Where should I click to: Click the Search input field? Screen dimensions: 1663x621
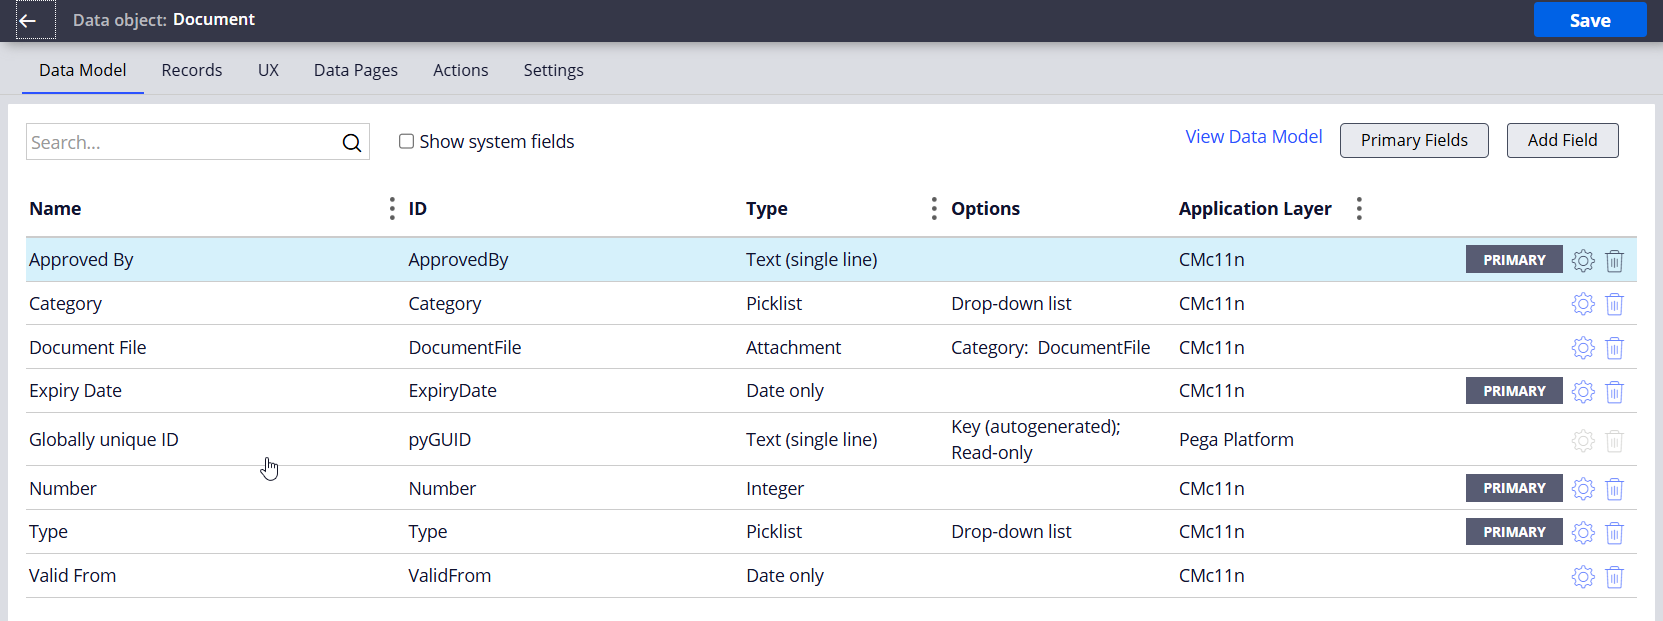pyautogui.click(x=180, y=143)
